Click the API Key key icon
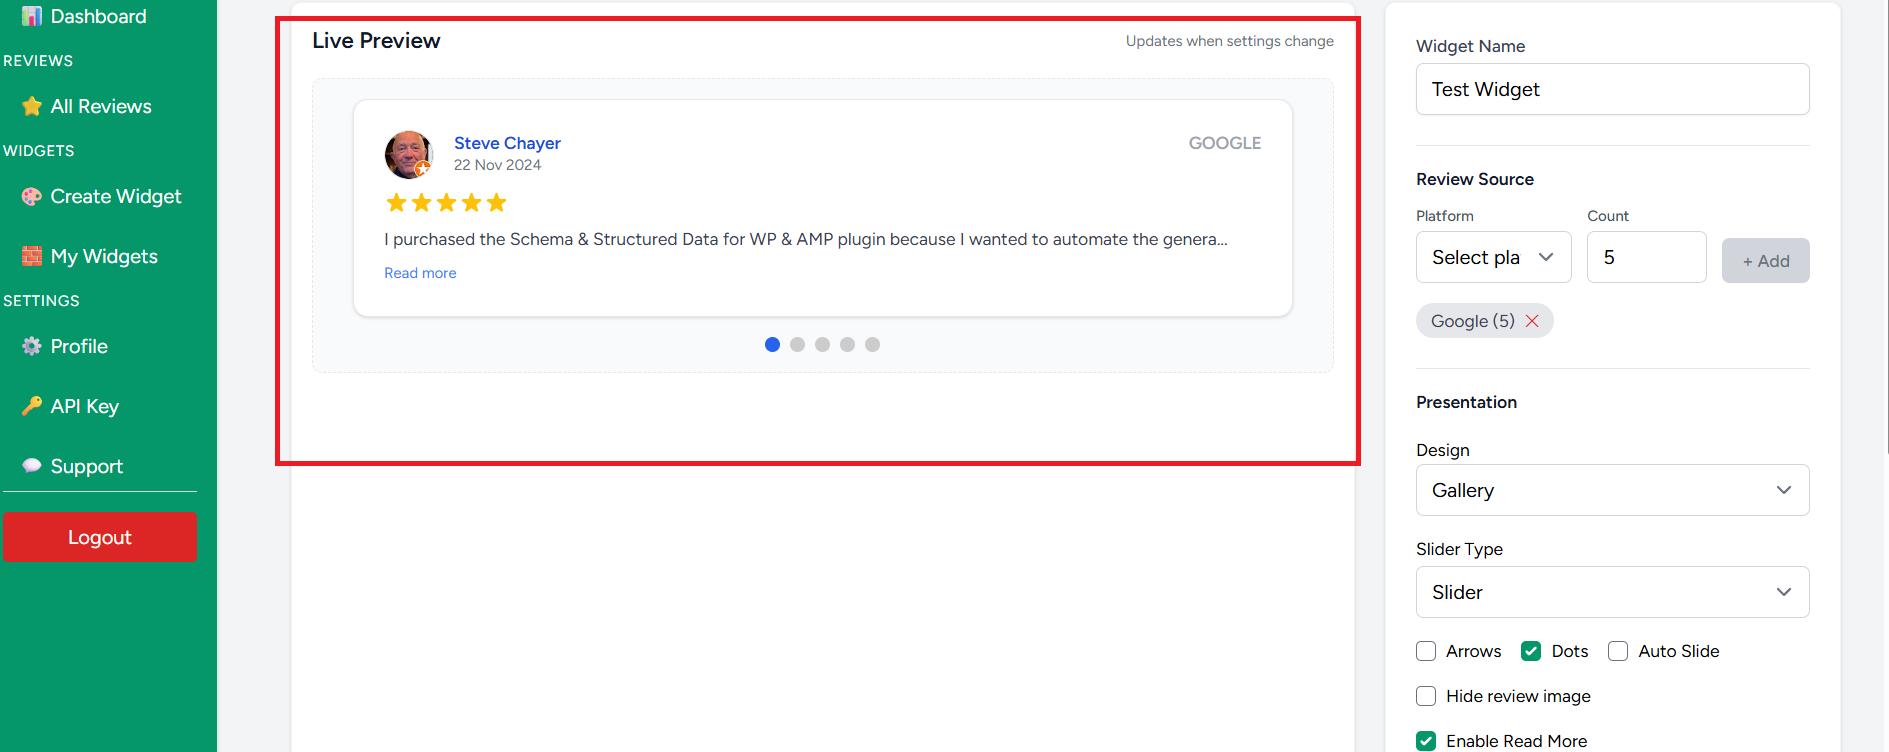The width and height of the screenshot is (1889, 752). click(x=32, y=406)
